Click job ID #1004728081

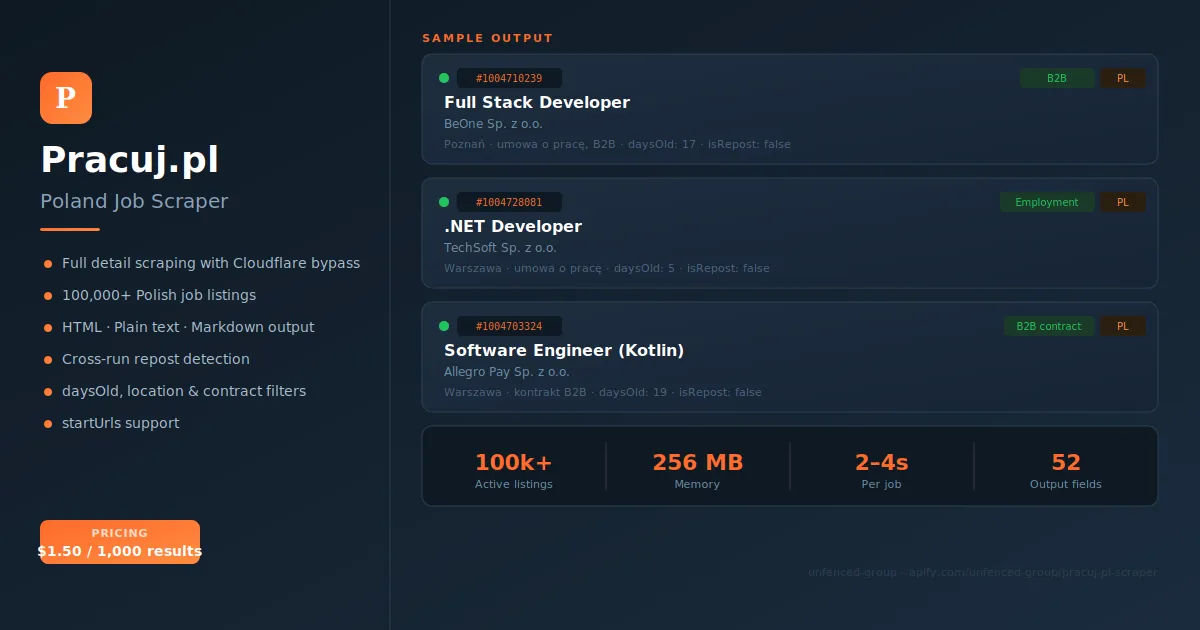click(x=509, y=202)
